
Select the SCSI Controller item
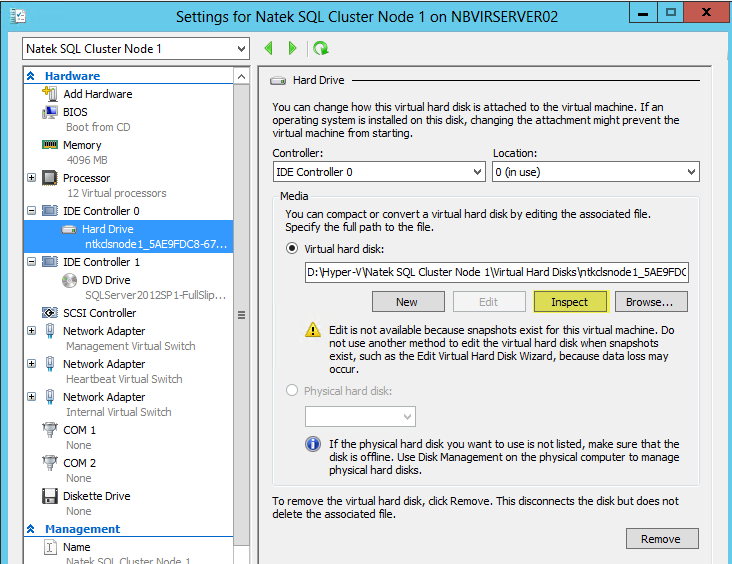99,313
